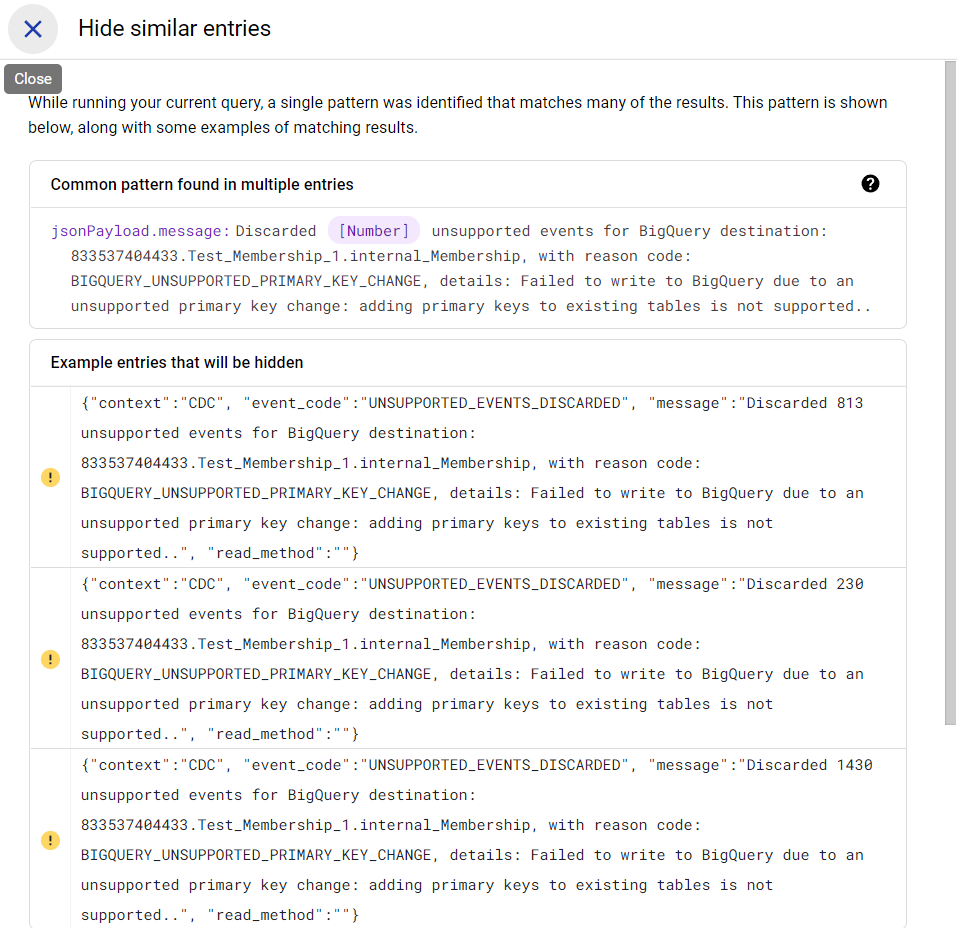Select the [Number] placeholder chip

(374, 231)
